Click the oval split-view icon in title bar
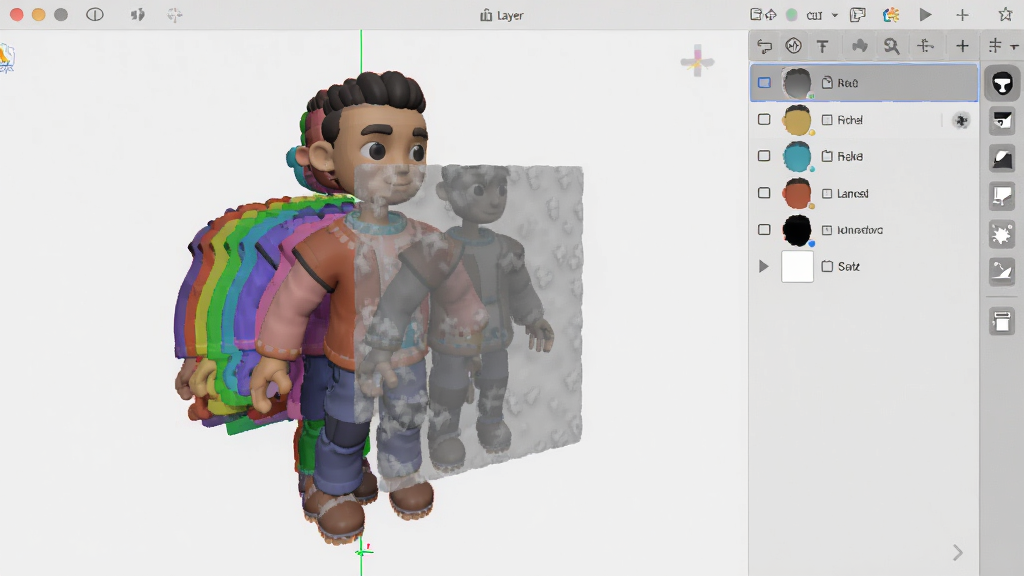 95,14
